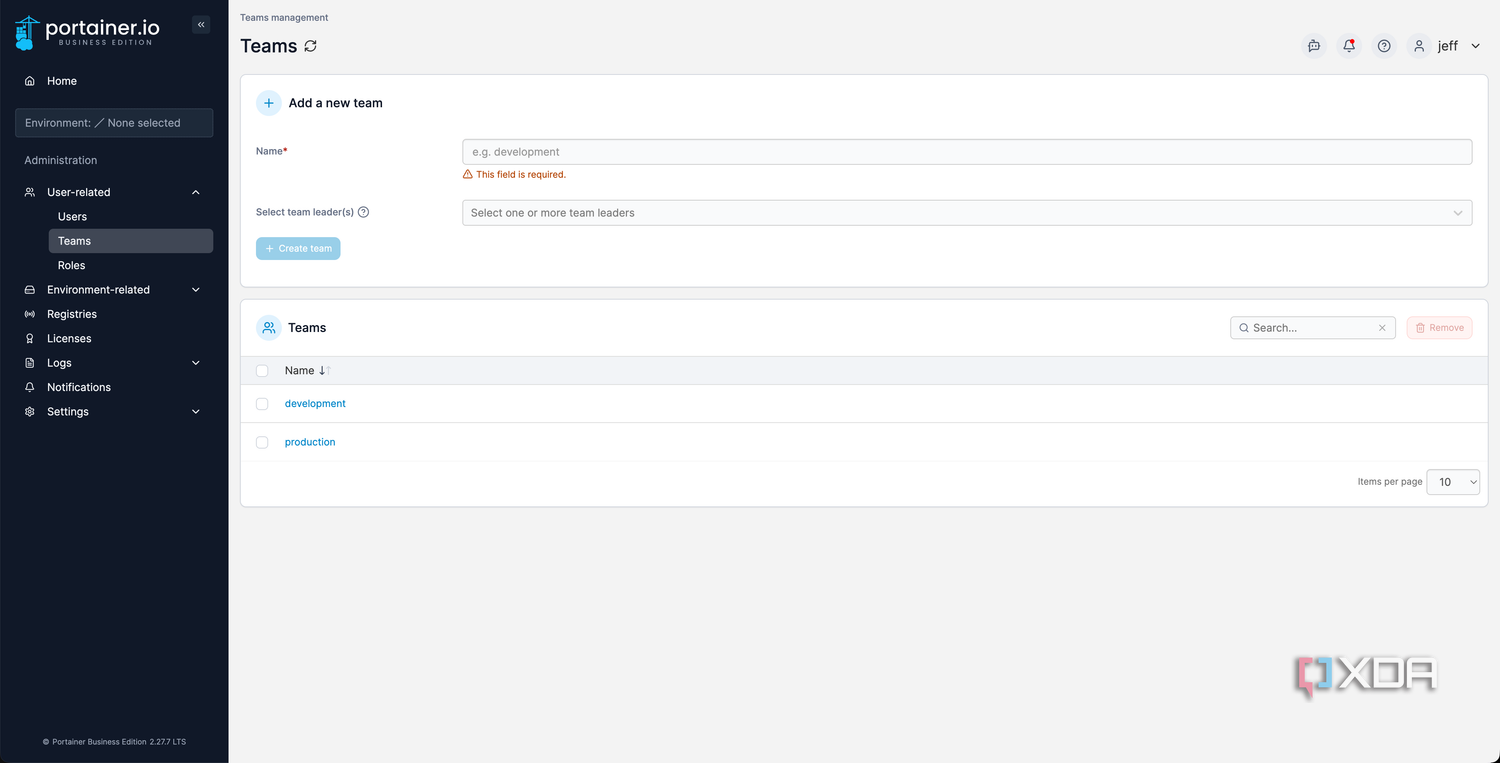Expand the Settings section
Image resolution: width=1500 pixels, height=763 pixels.
[196, 412]
